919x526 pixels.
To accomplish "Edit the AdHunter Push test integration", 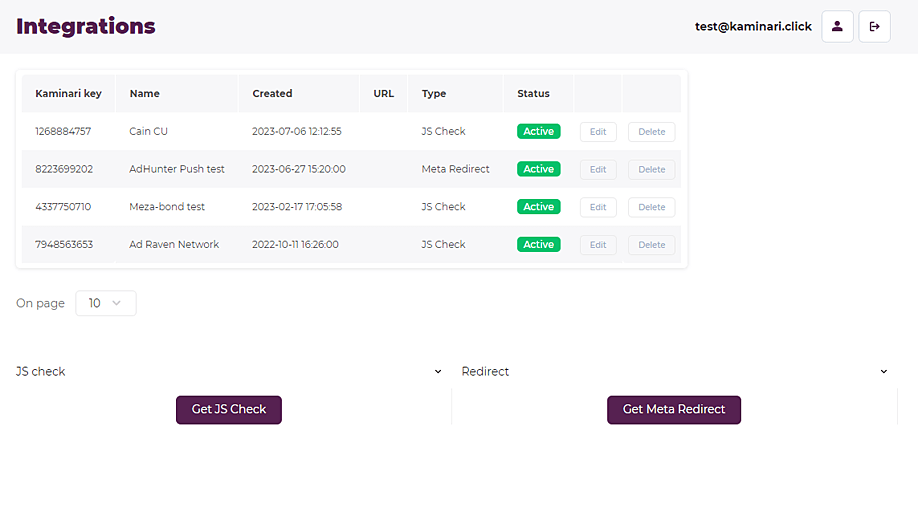I will [598, 170].
